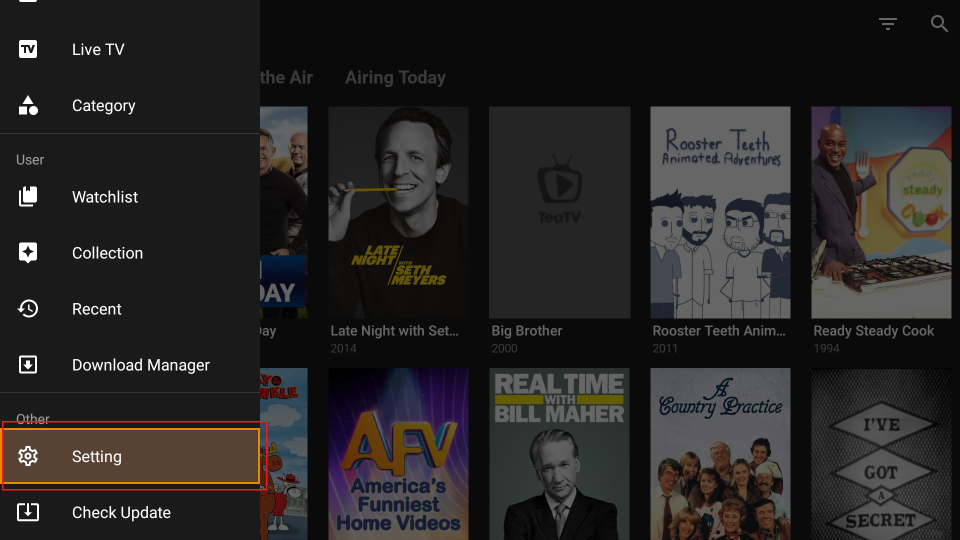Click the Collection star icon
The width and height of the screenshot is (960, 540).
[x=28, y=252]
